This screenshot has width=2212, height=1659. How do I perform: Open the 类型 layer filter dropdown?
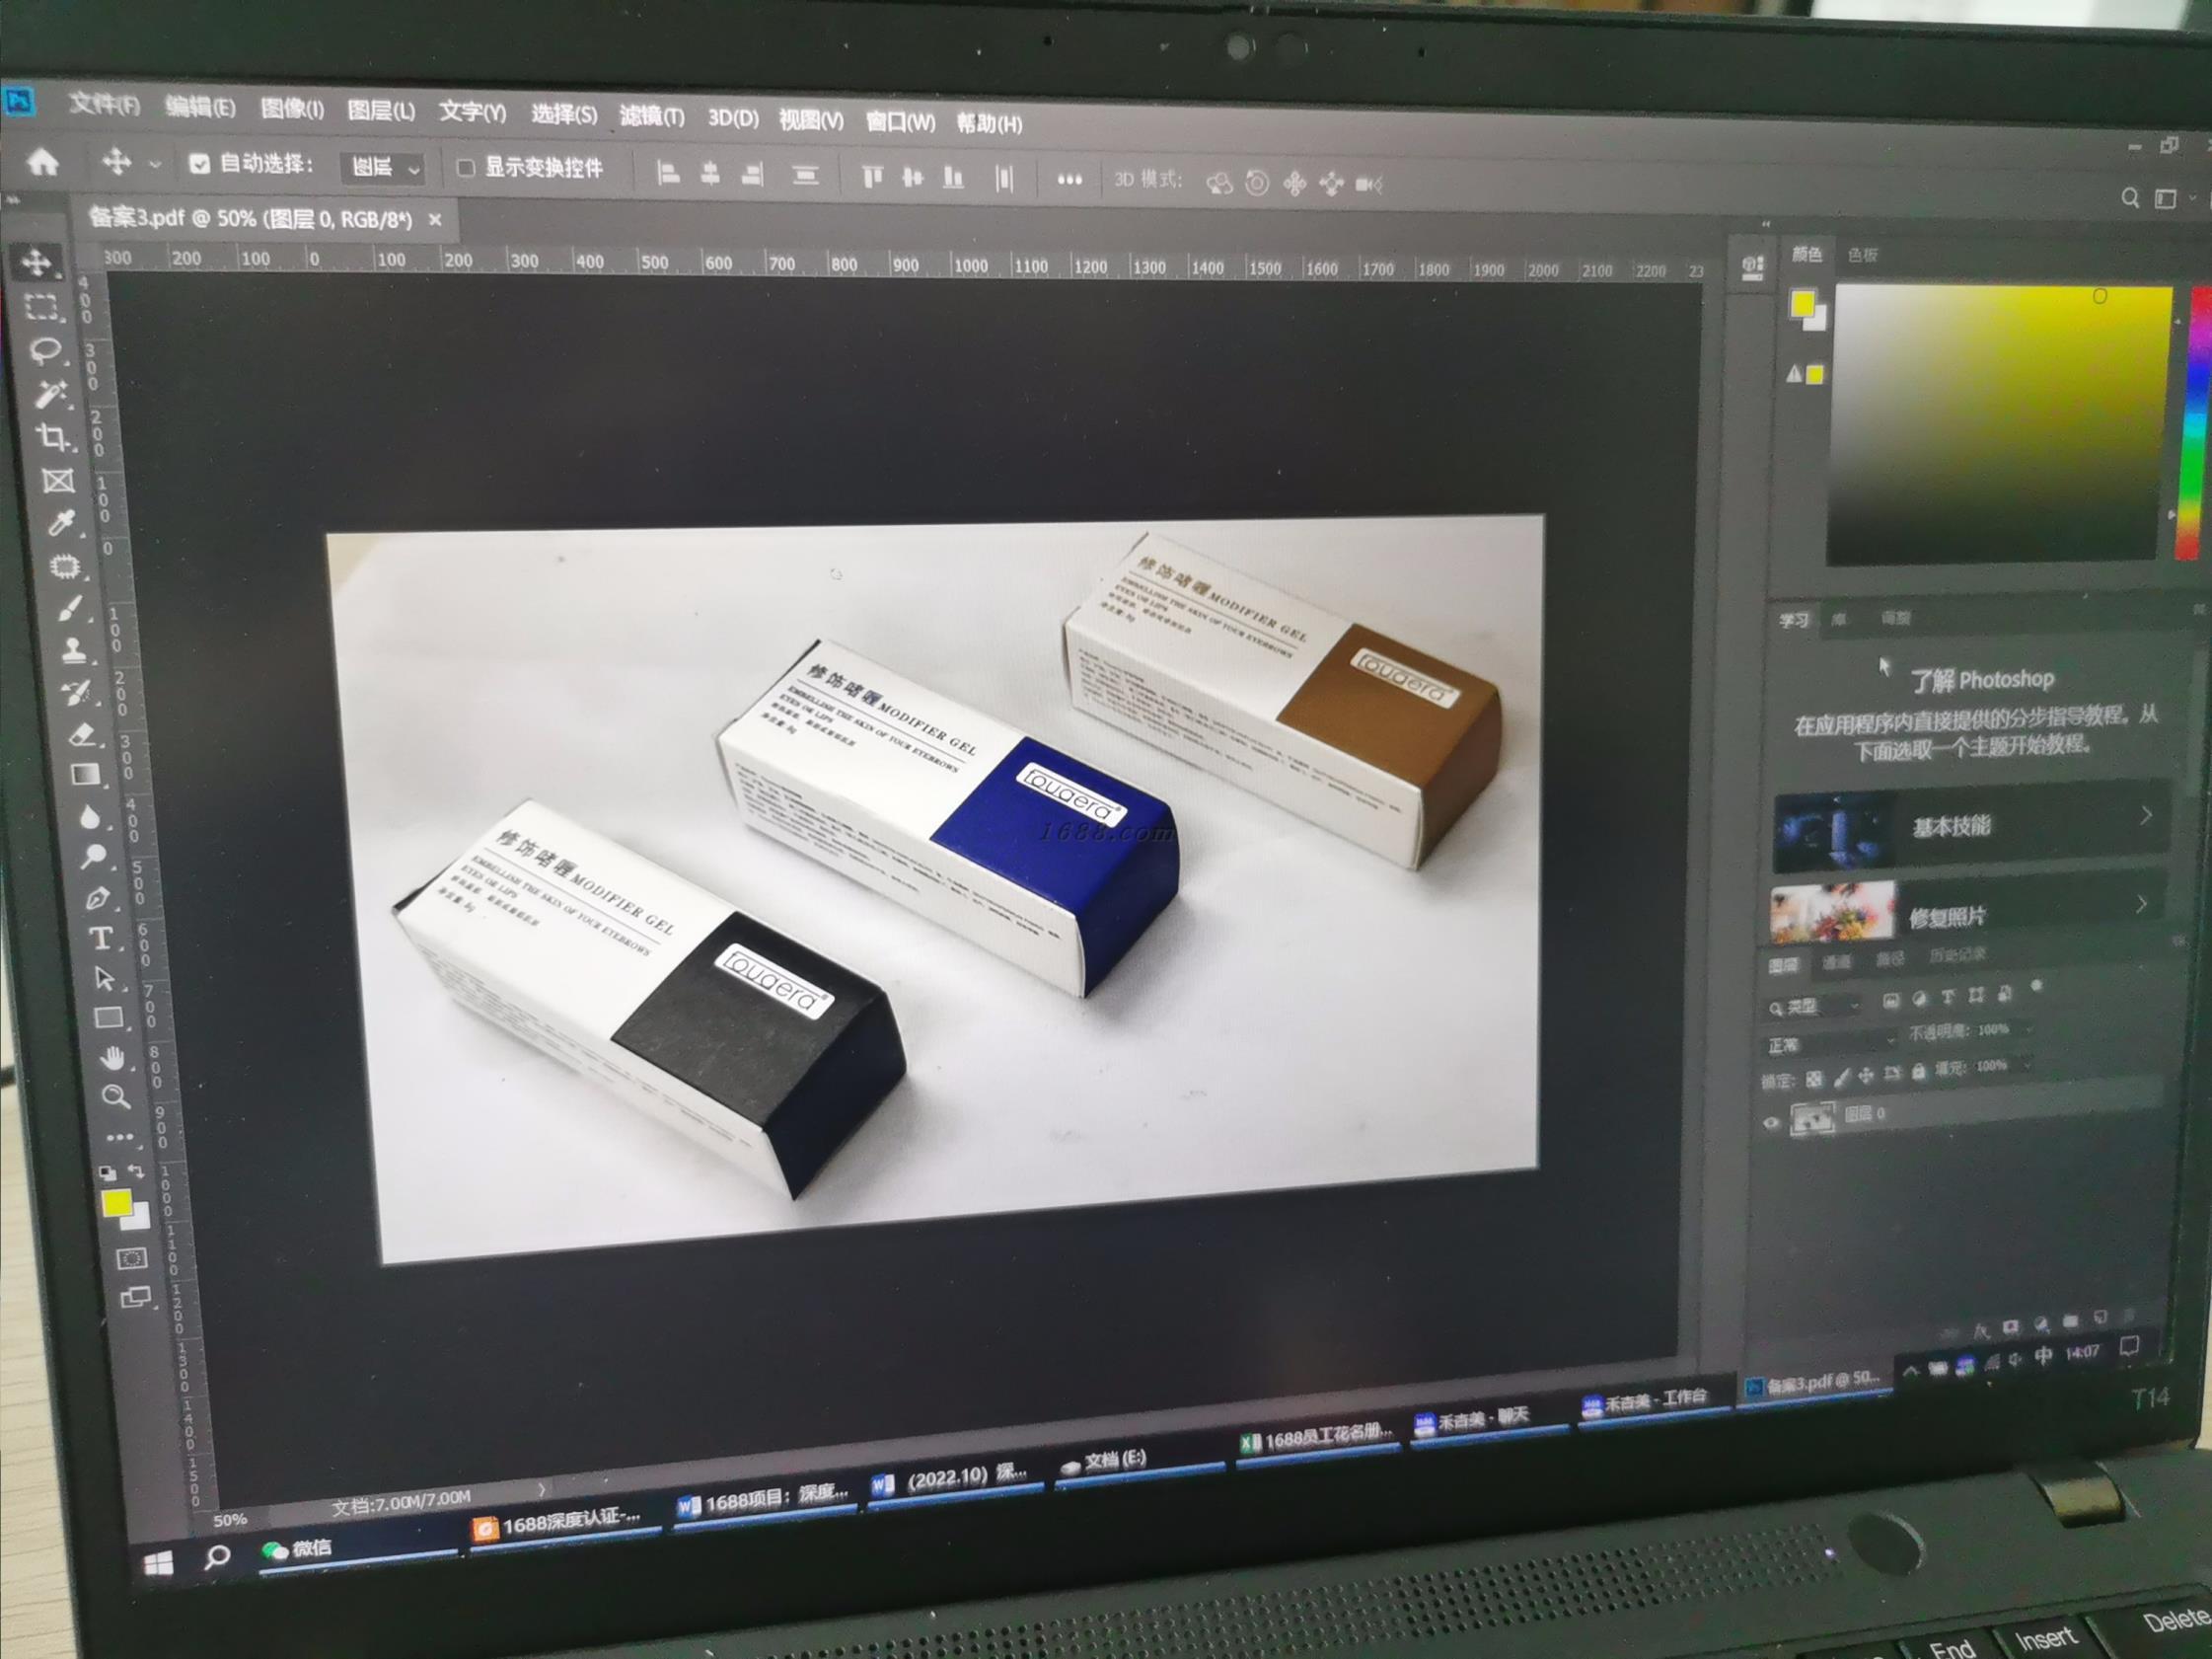(x=1813, y=1006)
